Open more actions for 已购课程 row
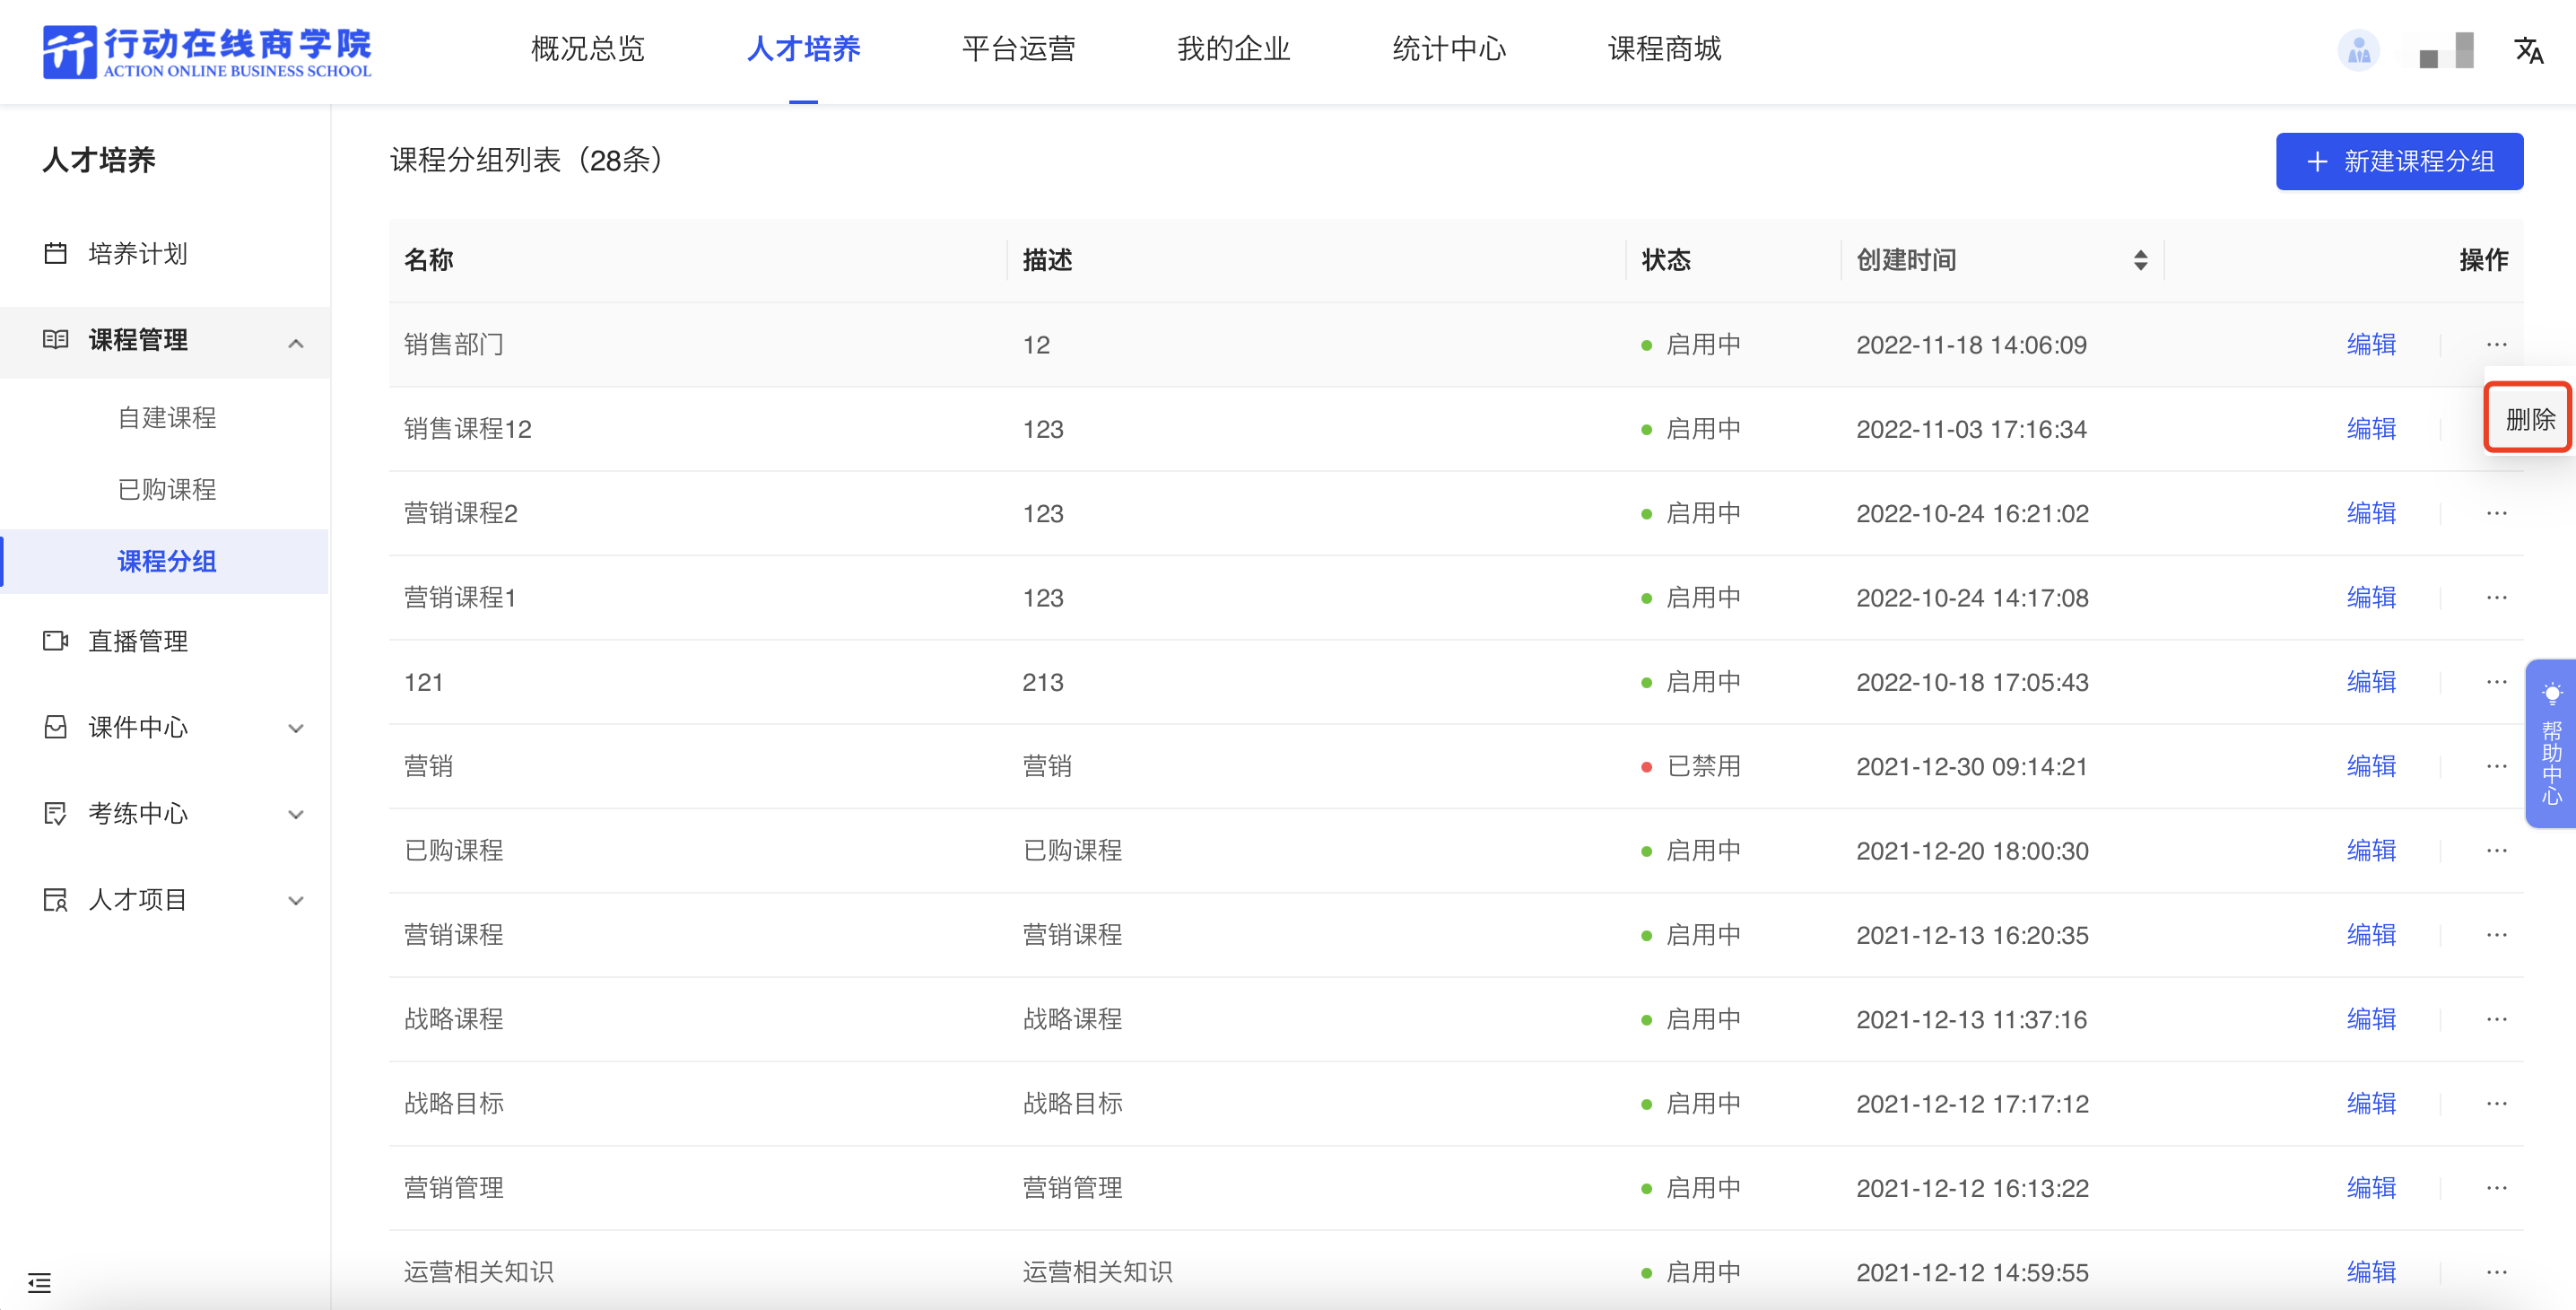Screen dimensions: 2576x1310 [2496, 850]
